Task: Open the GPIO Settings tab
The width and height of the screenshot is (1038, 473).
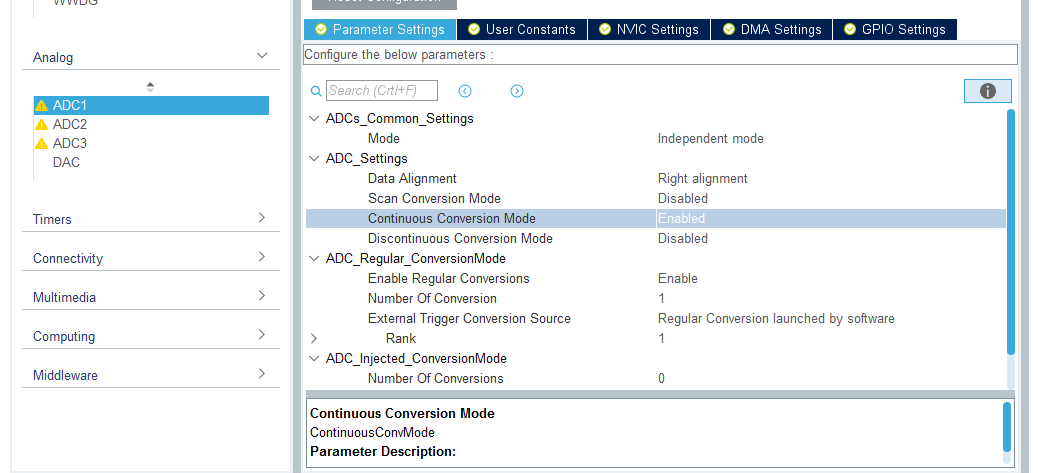Action: [x=894, y=29]
